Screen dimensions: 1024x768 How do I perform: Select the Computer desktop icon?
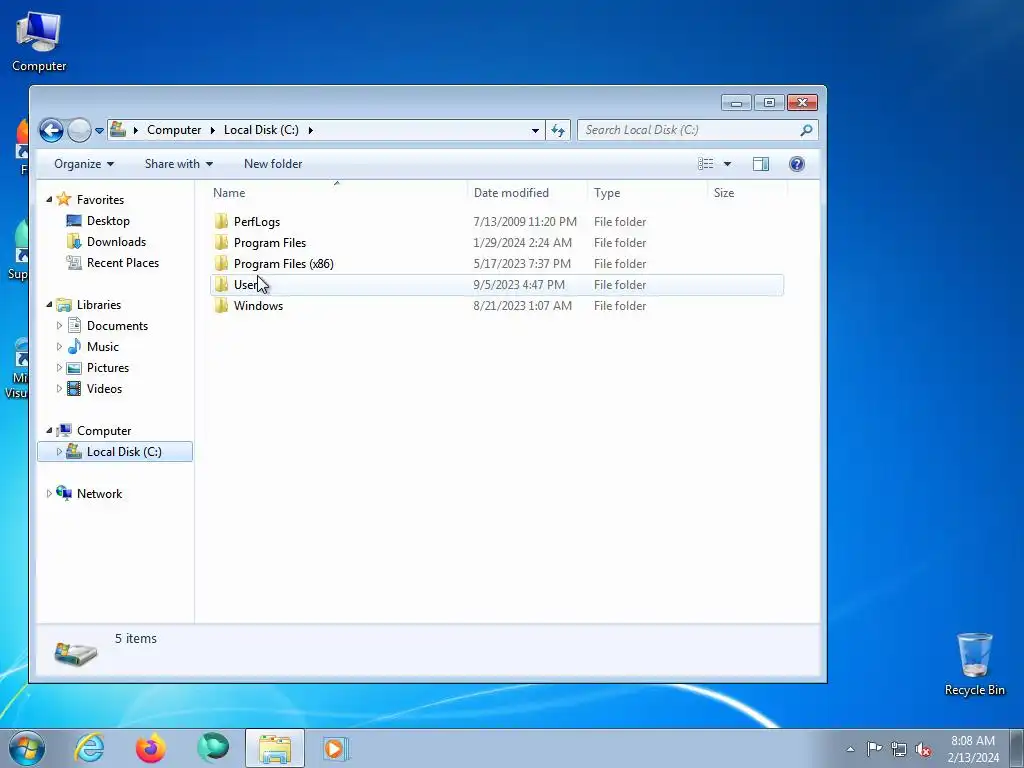click(x=39, y=40)
